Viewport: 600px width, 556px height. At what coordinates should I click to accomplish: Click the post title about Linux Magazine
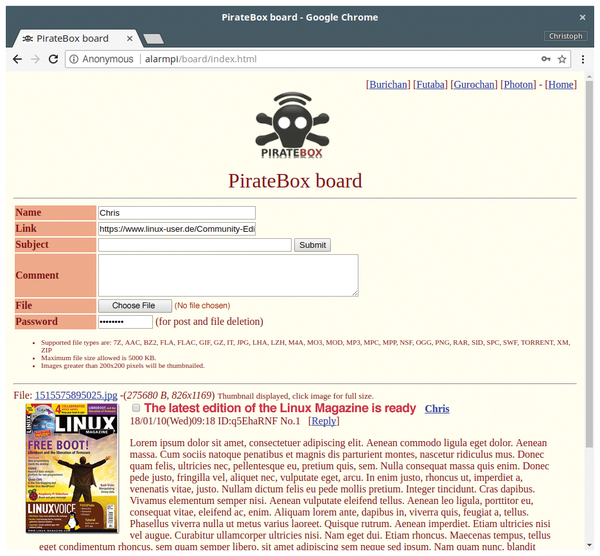click(280, 408)
